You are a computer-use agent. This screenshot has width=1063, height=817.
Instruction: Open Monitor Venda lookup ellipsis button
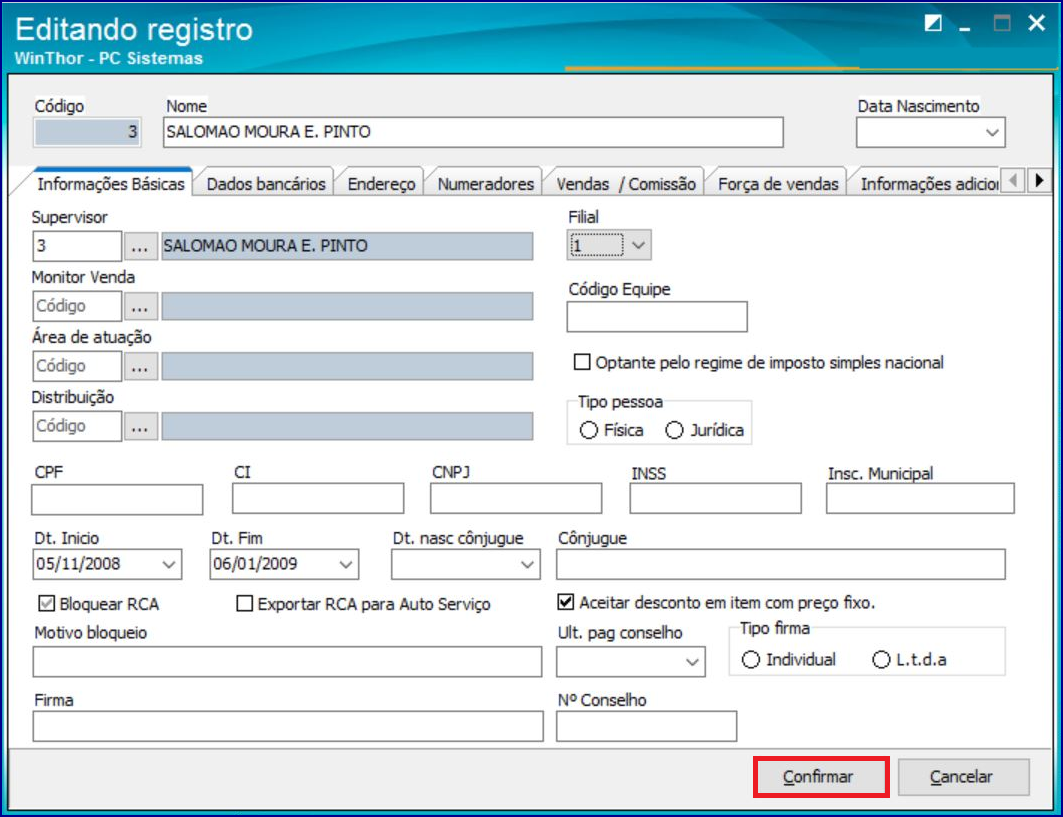coord(140,306)
